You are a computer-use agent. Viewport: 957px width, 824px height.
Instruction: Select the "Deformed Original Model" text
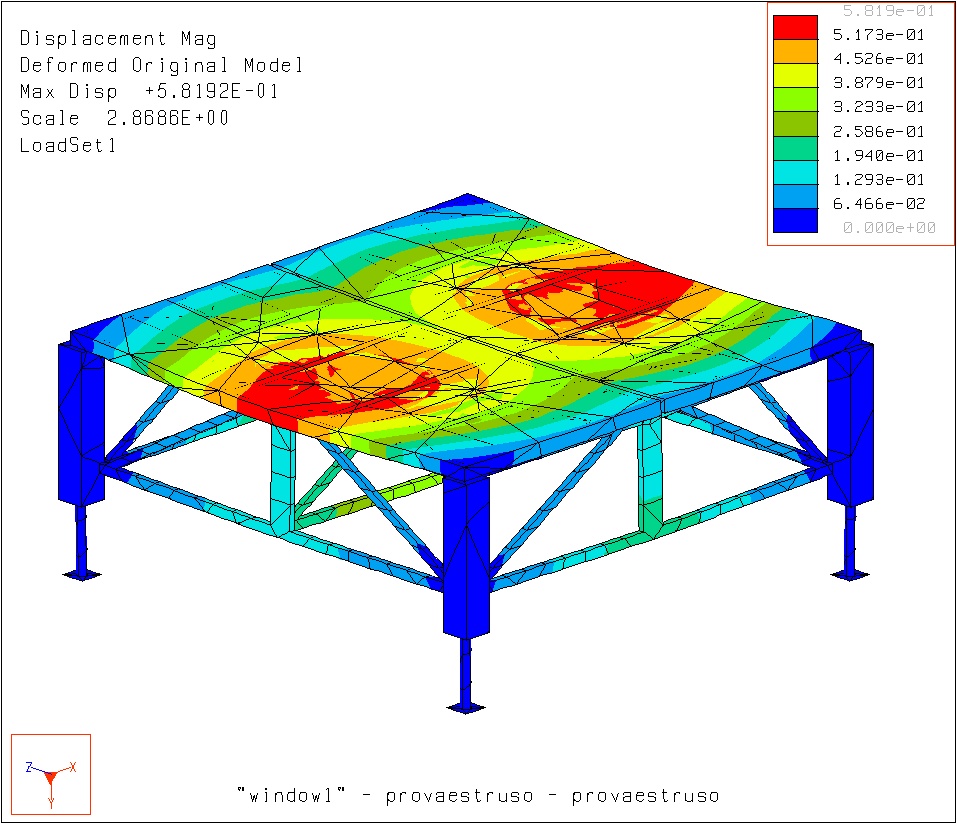pyautogui.click(x=161, y=65)
